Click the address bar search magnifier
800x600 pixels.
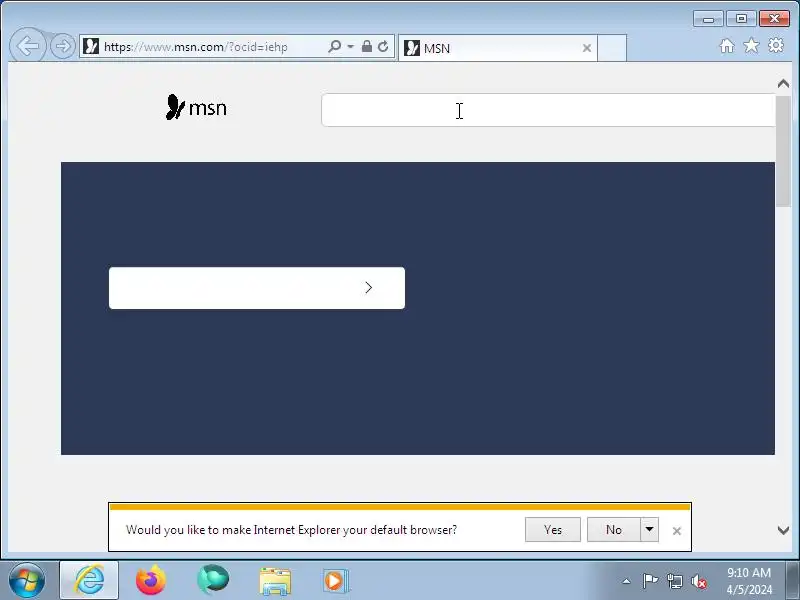click(x=335, y=46)
